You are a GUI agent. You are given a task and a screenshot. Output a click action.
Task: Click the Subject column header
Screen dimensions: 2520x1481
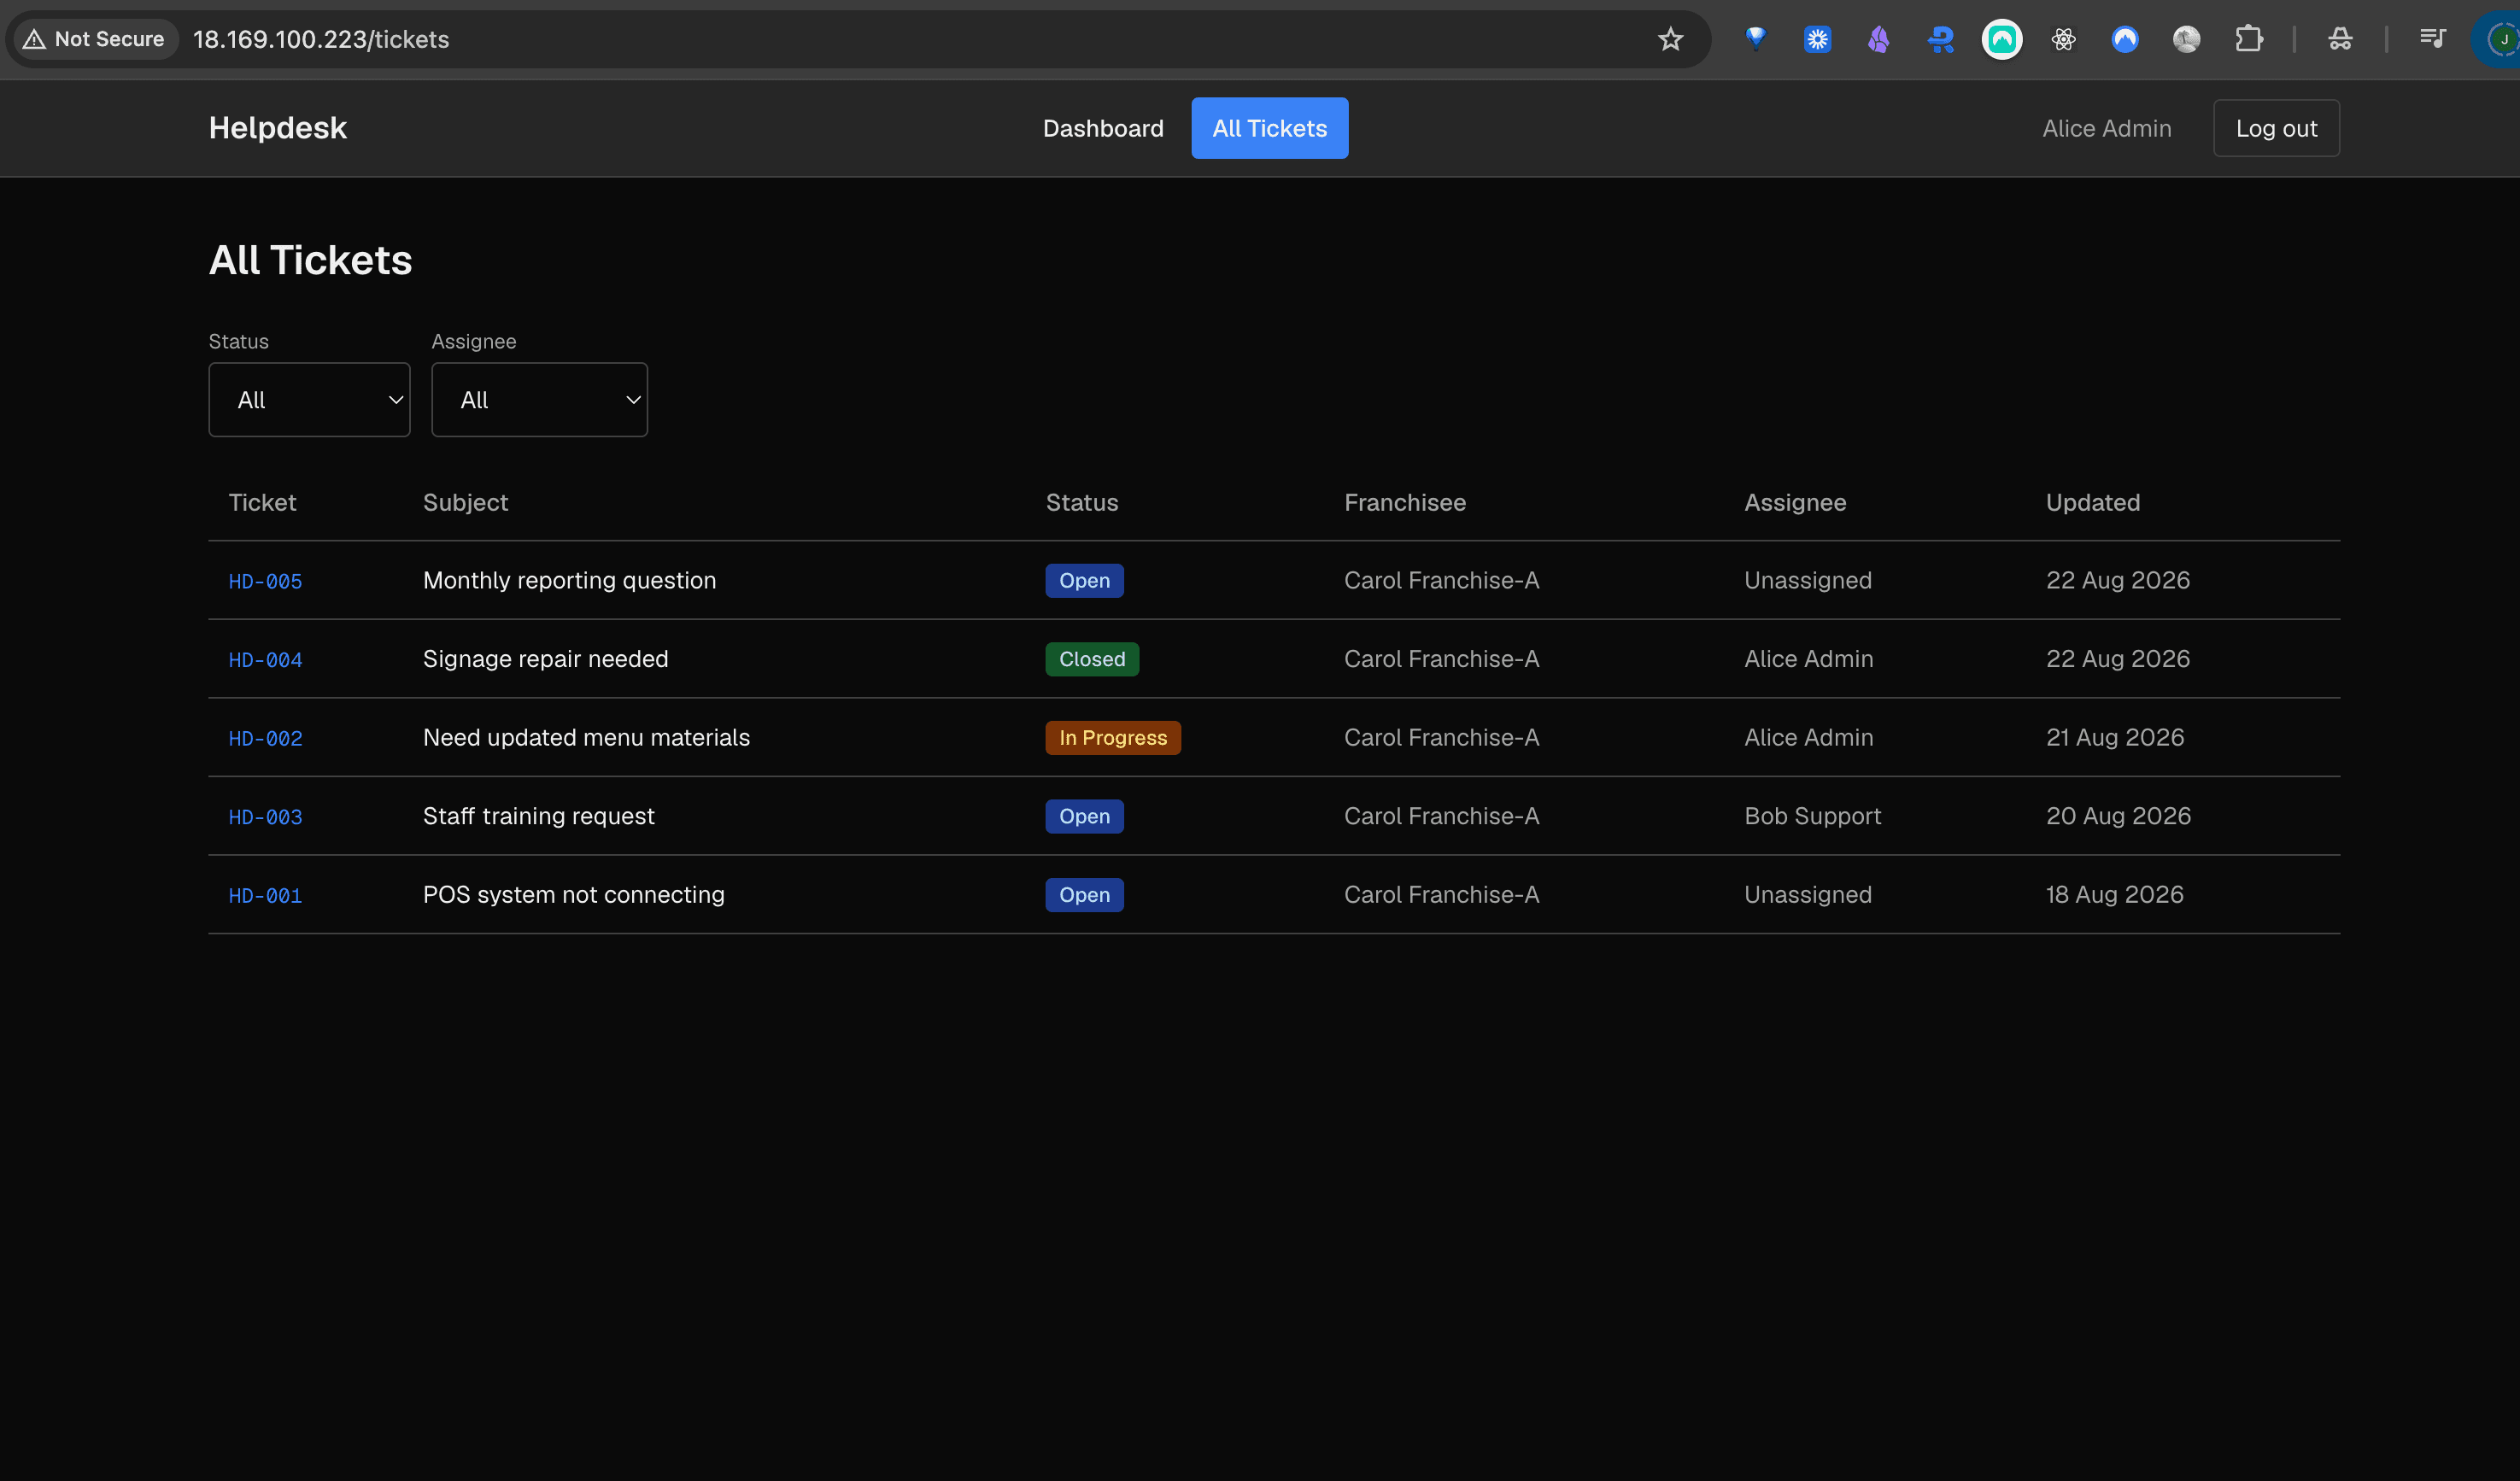click(465, 502)
